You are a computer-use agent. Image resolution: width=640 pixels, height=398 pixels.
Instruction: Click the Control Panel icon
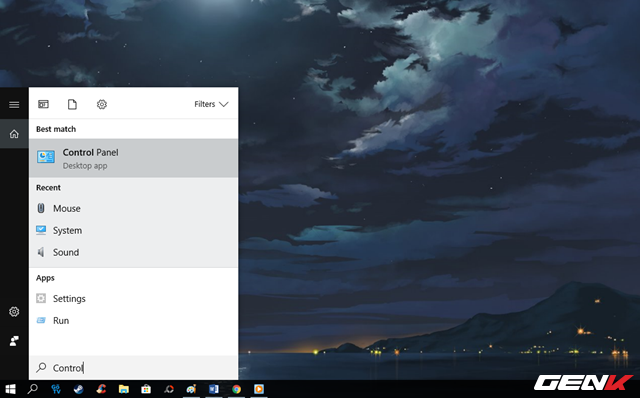(46, 157)
